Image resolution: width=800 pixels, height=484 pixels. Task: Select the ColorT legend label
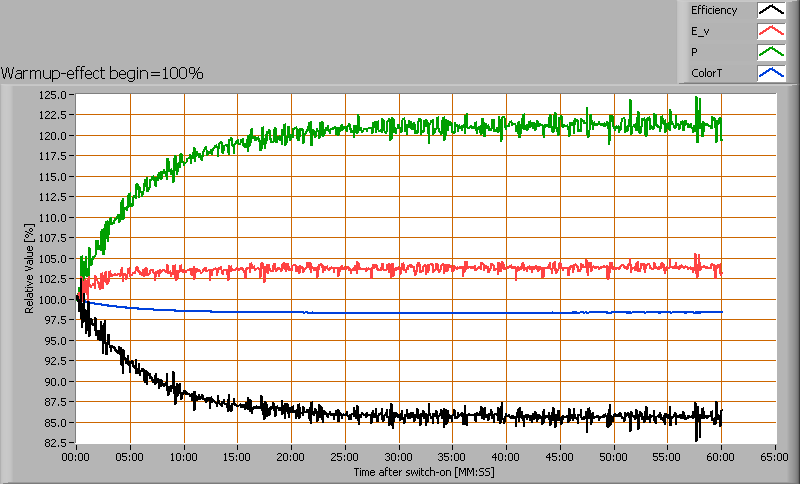(706, 72)
